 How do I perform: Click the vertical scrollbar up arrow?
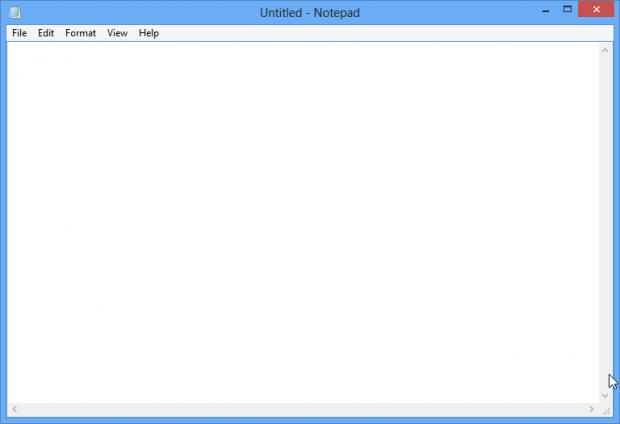(605, 50)
